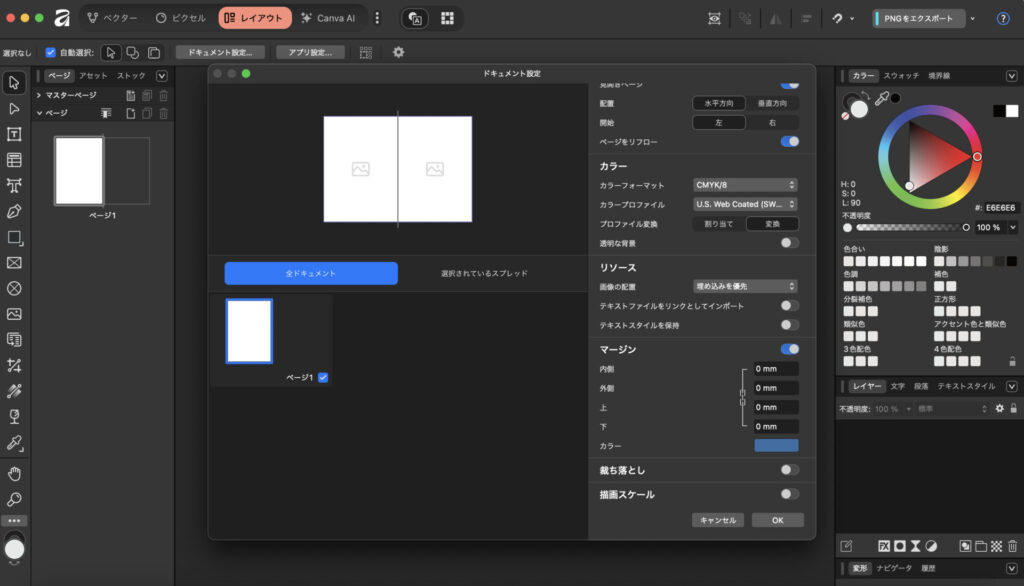Switch to the スウォッチ tab
This screenshot has height=586, width=1024.
(902, 76)
